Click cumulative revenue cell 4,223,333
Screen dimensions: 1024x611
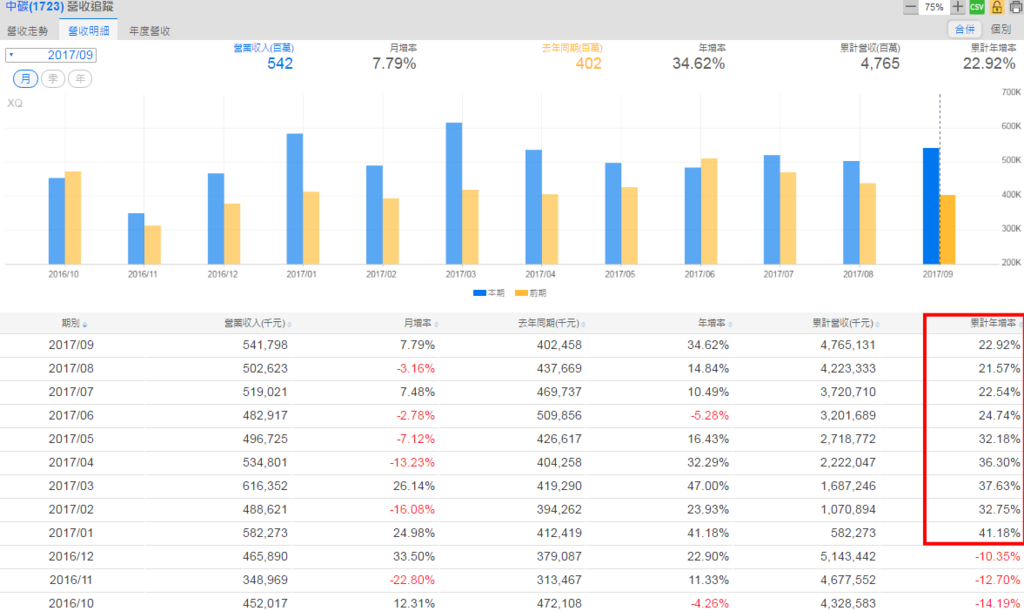point(848,369)
